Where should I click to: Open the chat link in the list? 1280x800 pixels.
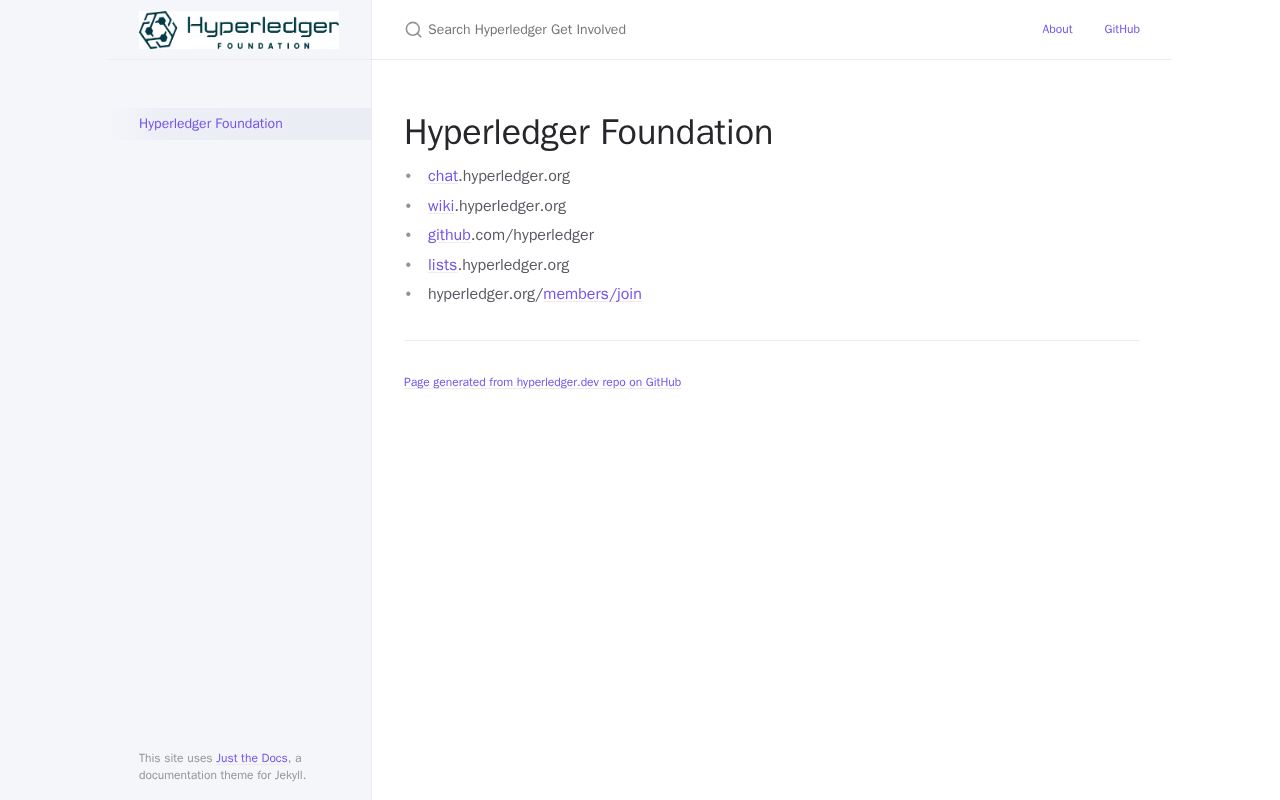click(442, 176)
